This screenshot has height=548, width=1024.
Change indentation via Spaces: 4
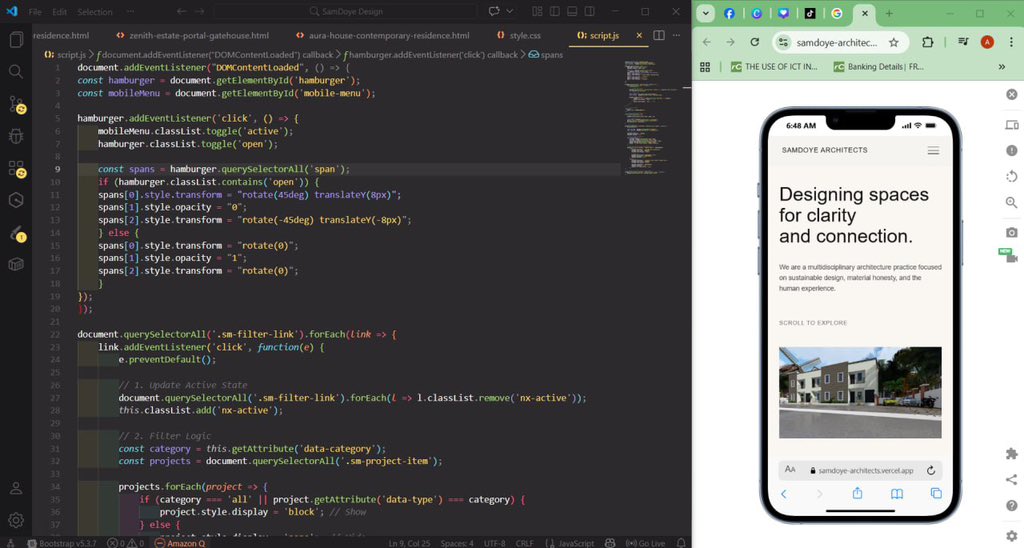[x=457, y=543]
